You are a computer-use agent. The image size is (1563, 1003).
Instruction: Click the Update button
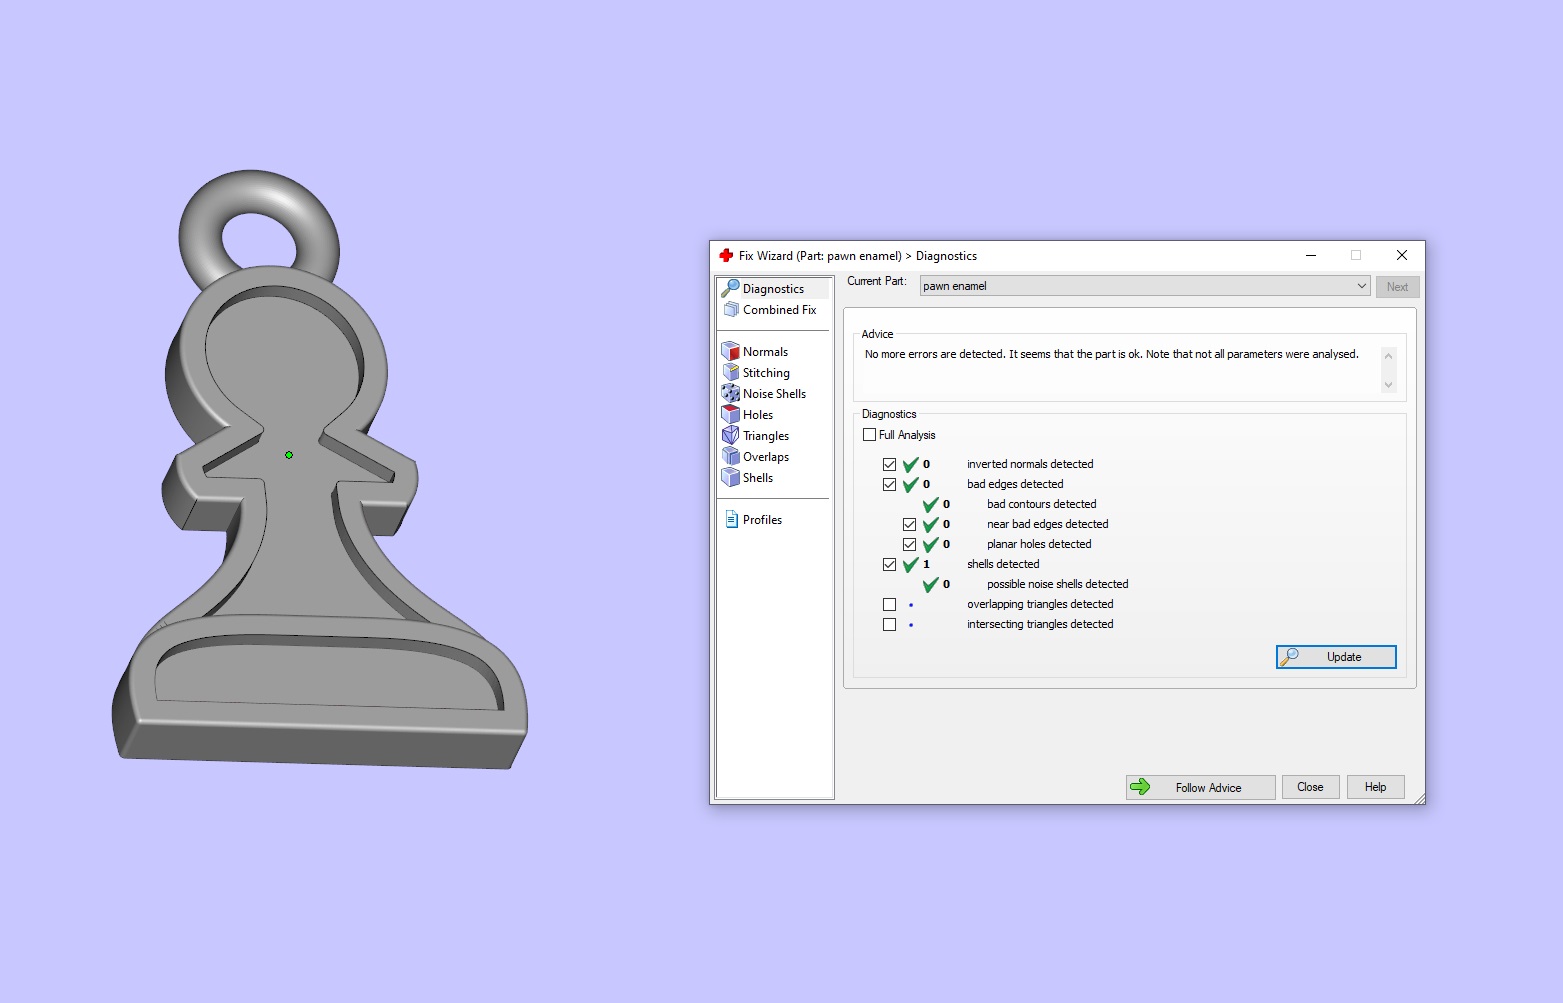1336,657
